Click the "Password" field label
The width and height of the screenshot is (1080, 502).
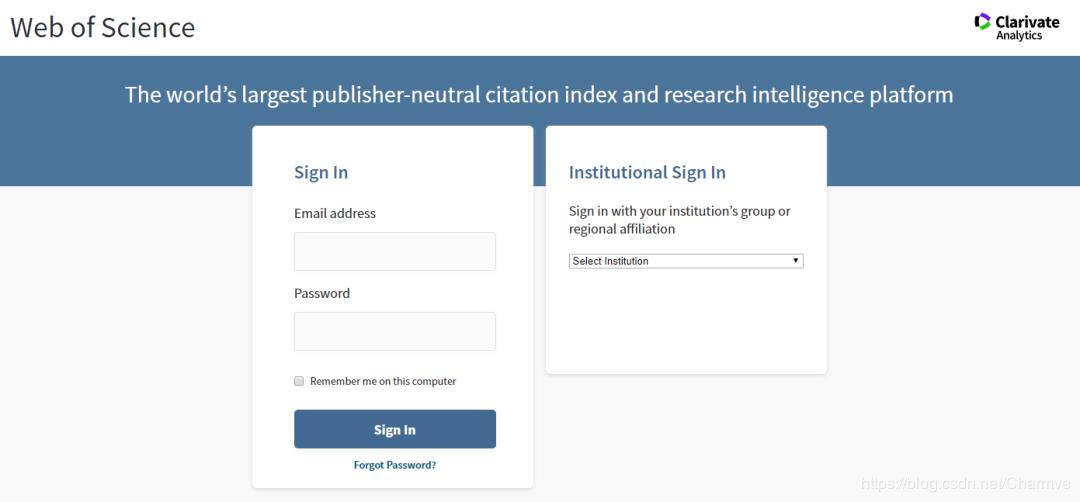pos(322,293)
